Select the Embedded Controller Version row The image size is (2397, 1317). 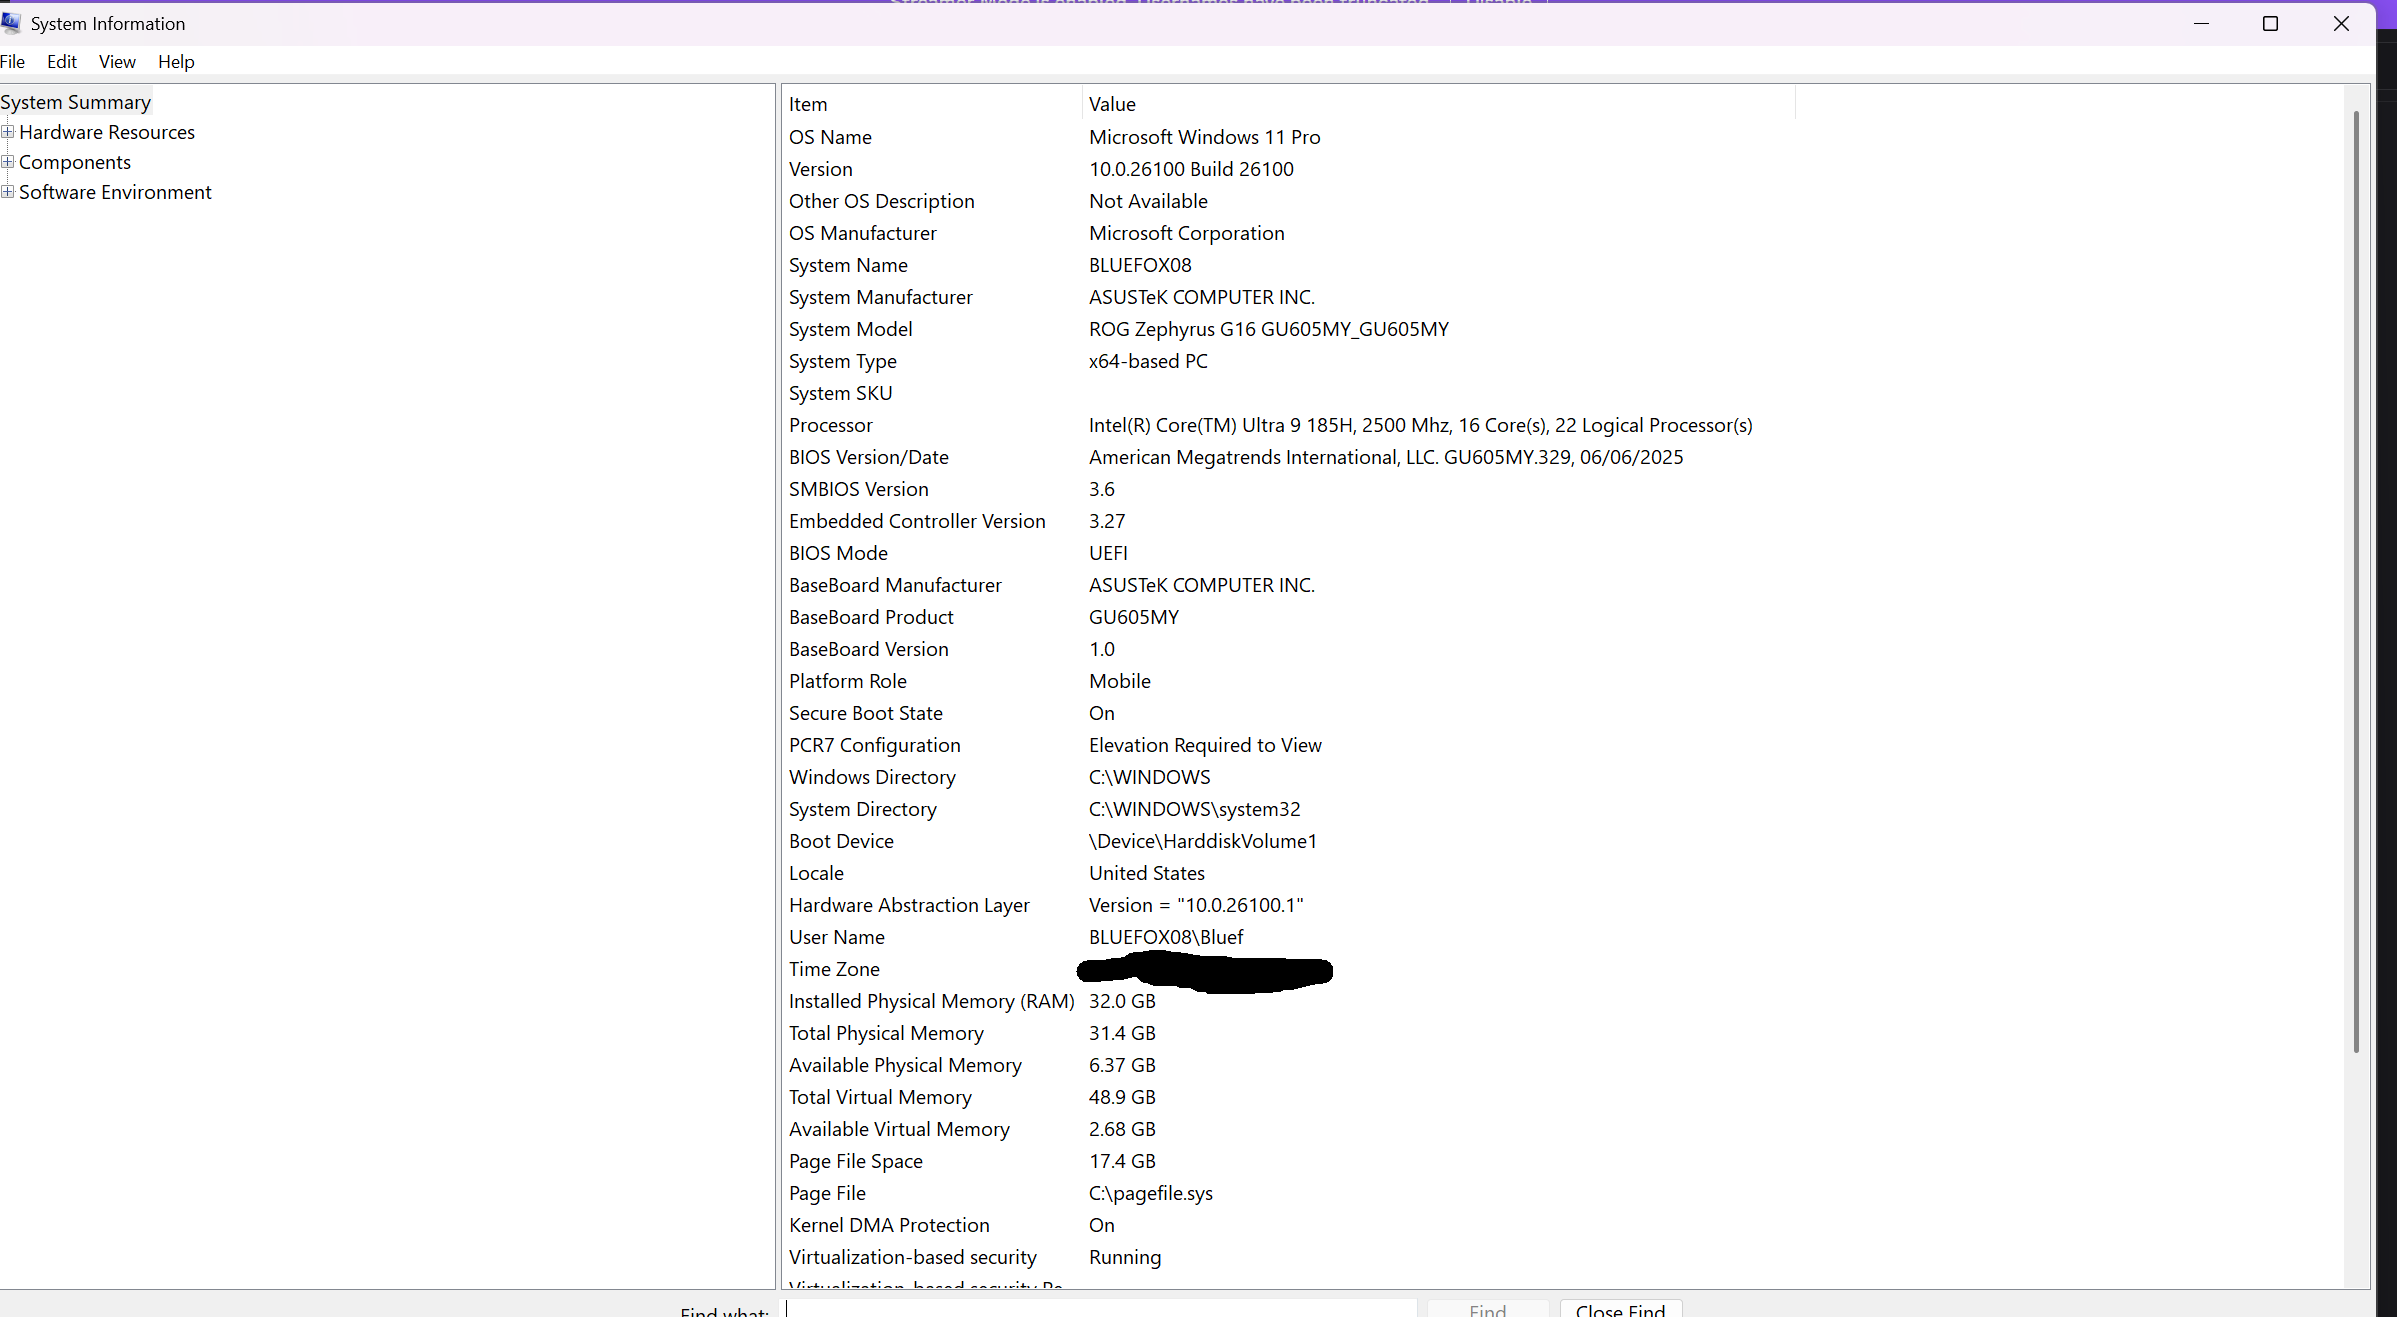pos(1290,521)
